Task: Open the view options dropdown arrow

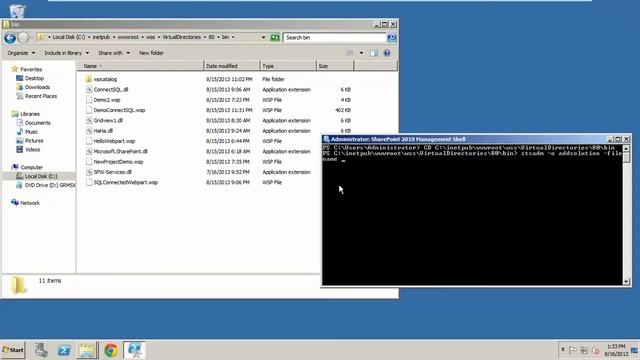Action: (361, 53)
